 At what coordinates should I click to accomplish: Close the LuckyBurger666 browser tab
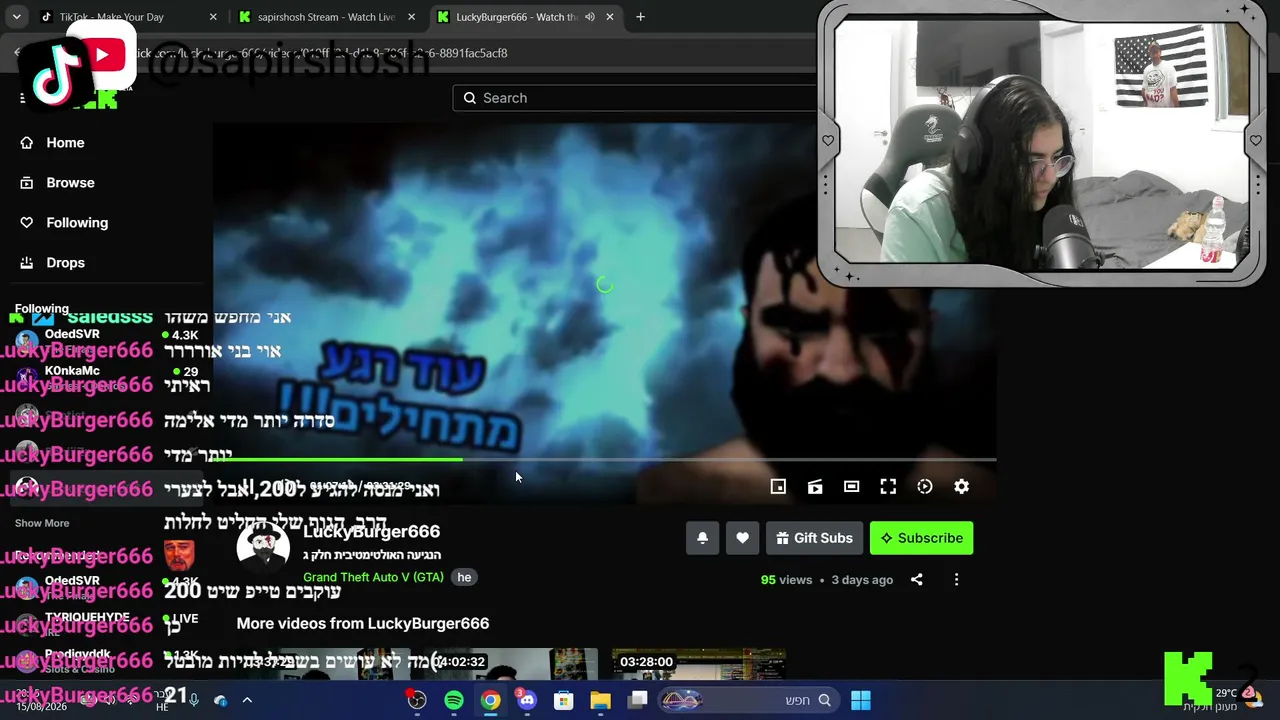[x=610, y=17]
